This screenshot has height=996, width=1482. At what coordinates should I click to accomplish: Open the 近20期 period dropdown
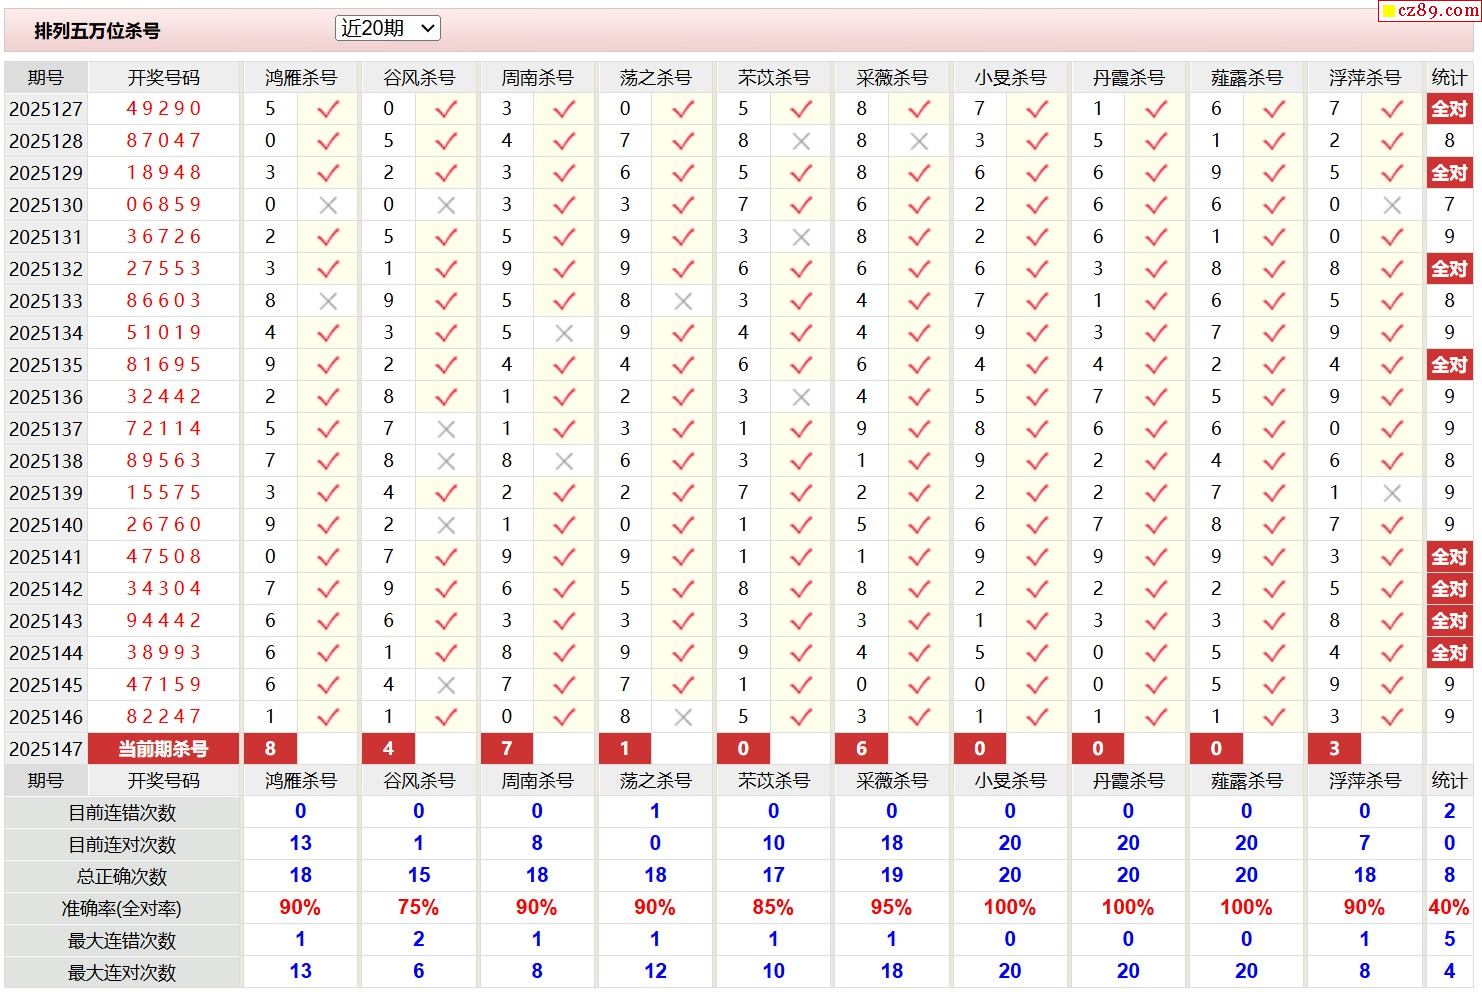(387, 29)
